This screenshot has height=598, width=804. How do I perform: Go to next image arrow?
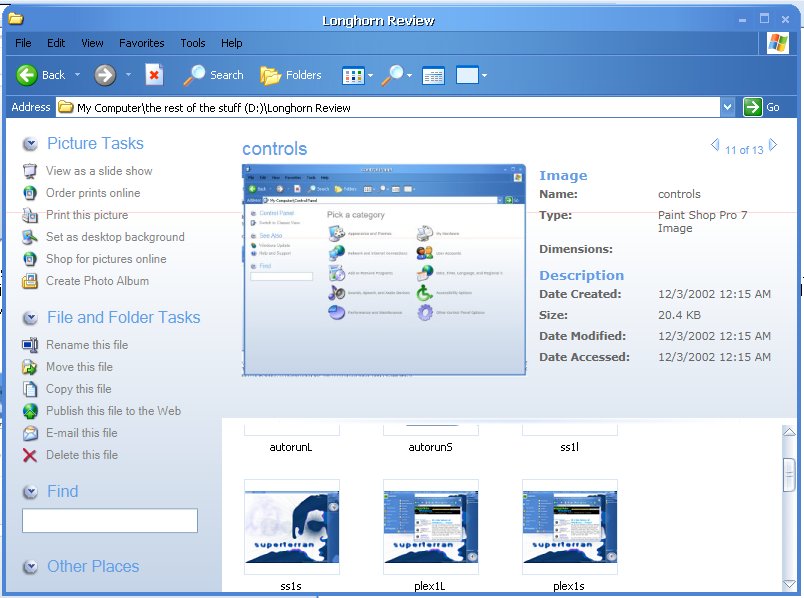point(773,145)
